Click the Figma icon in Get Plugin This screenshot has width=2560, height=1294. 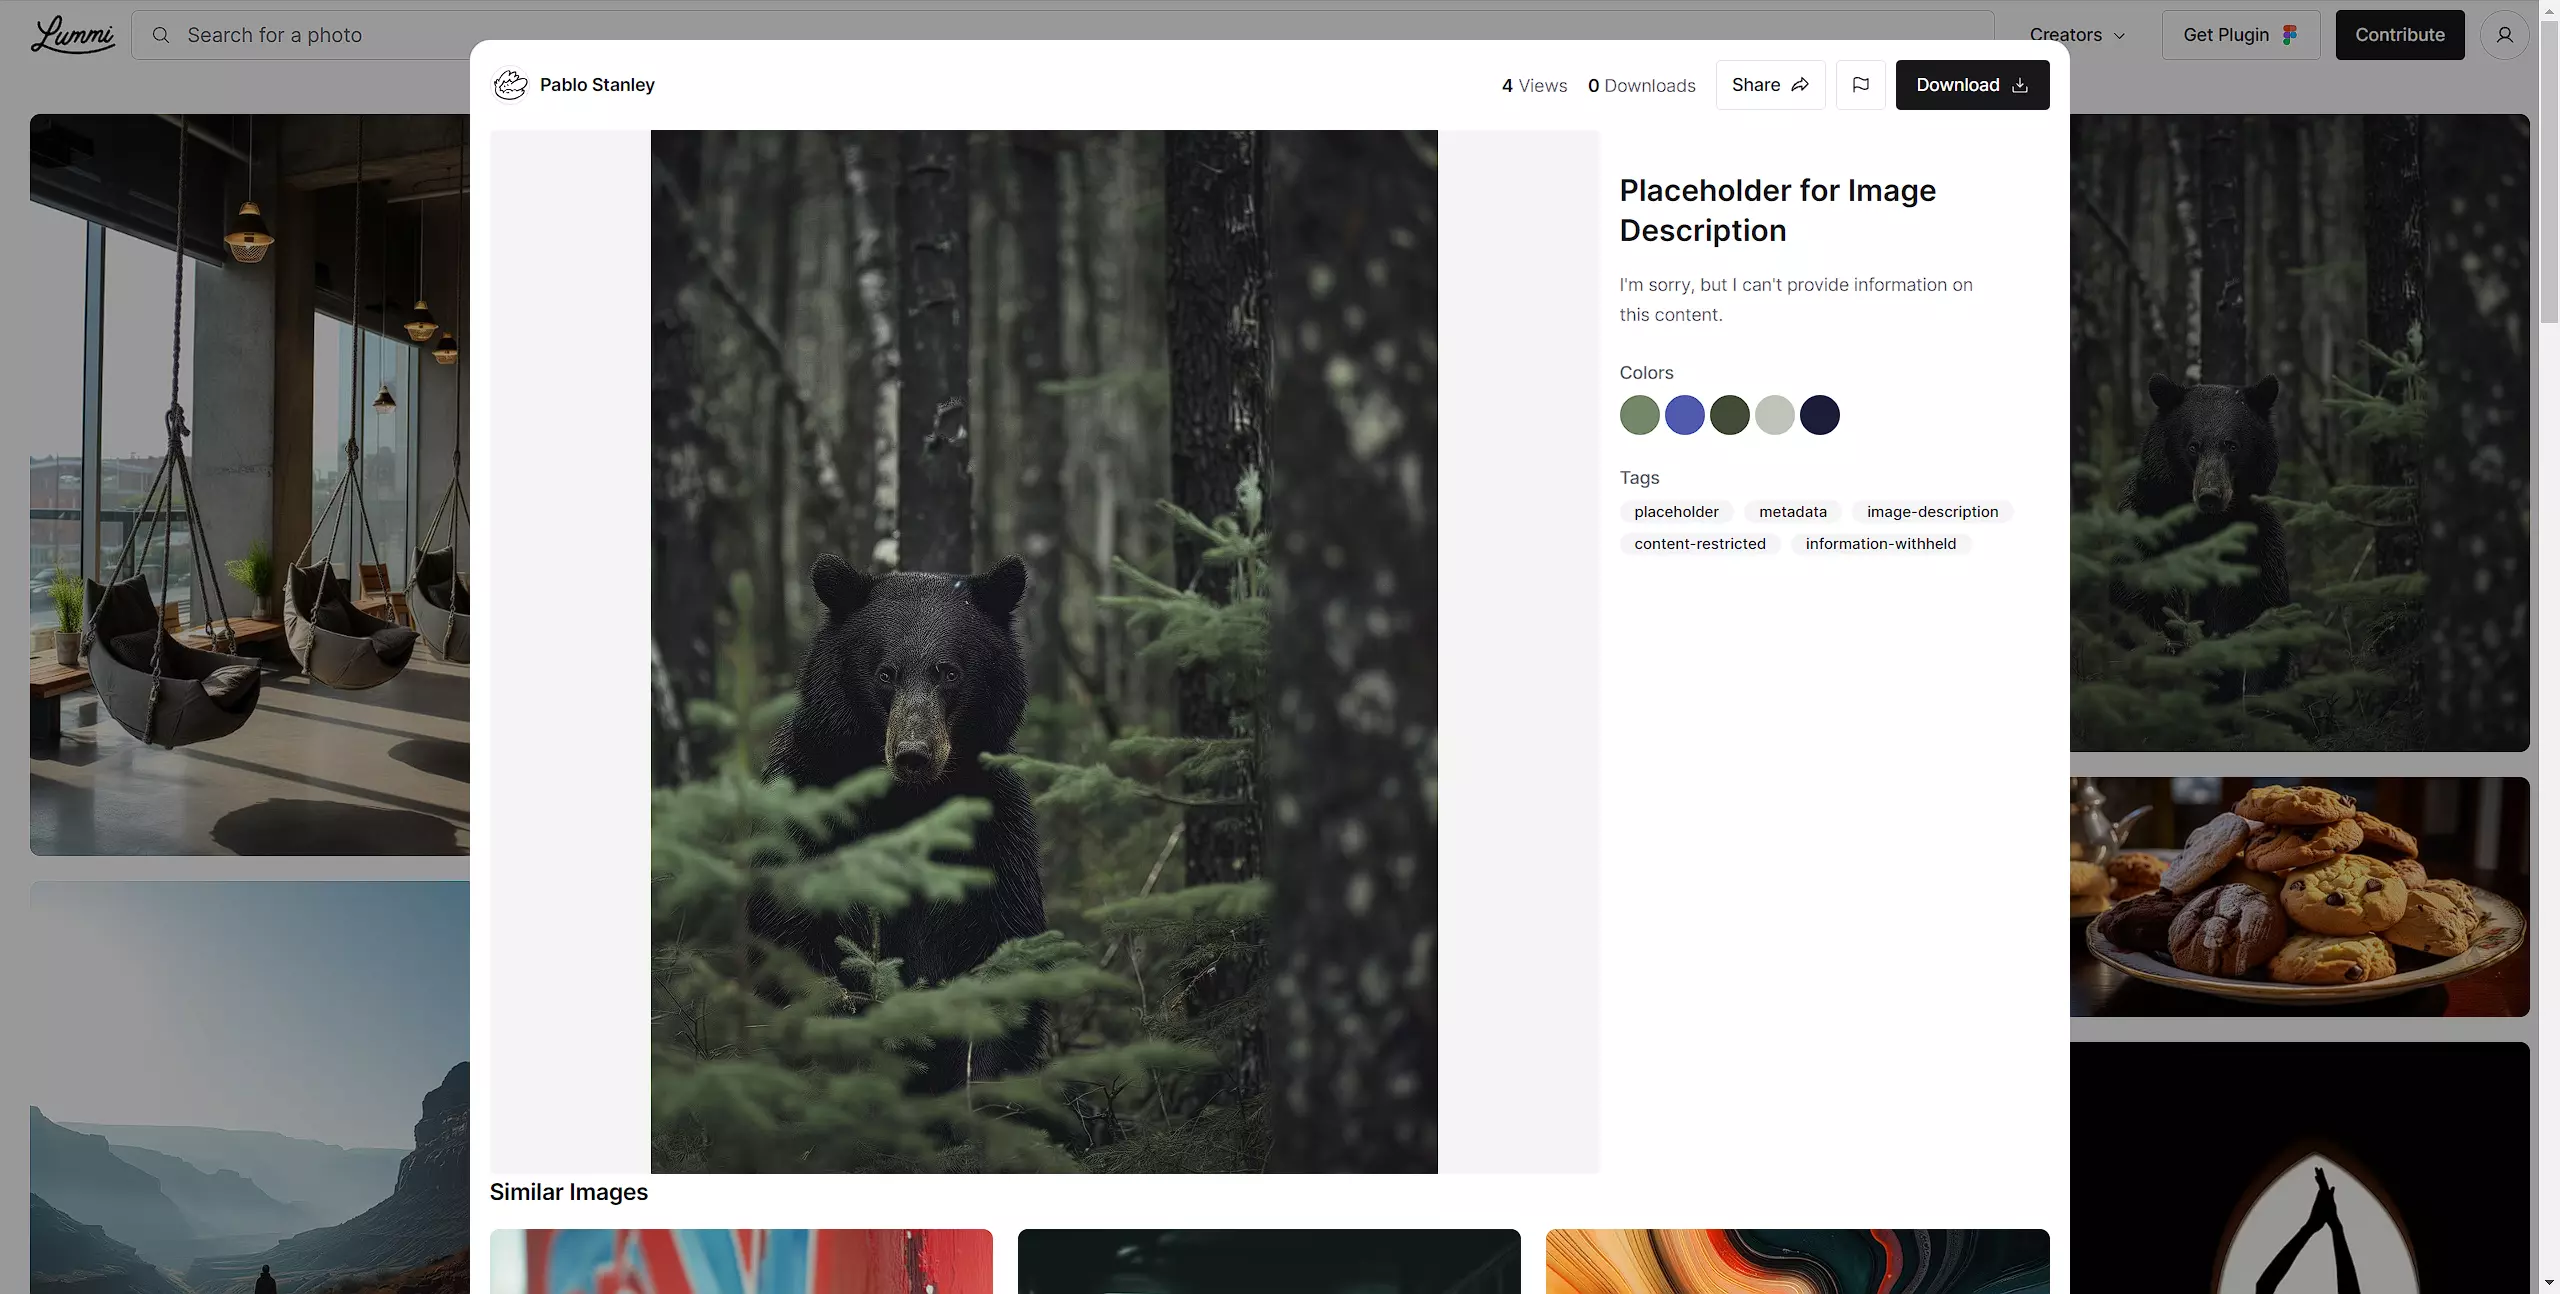[2290, 35]
